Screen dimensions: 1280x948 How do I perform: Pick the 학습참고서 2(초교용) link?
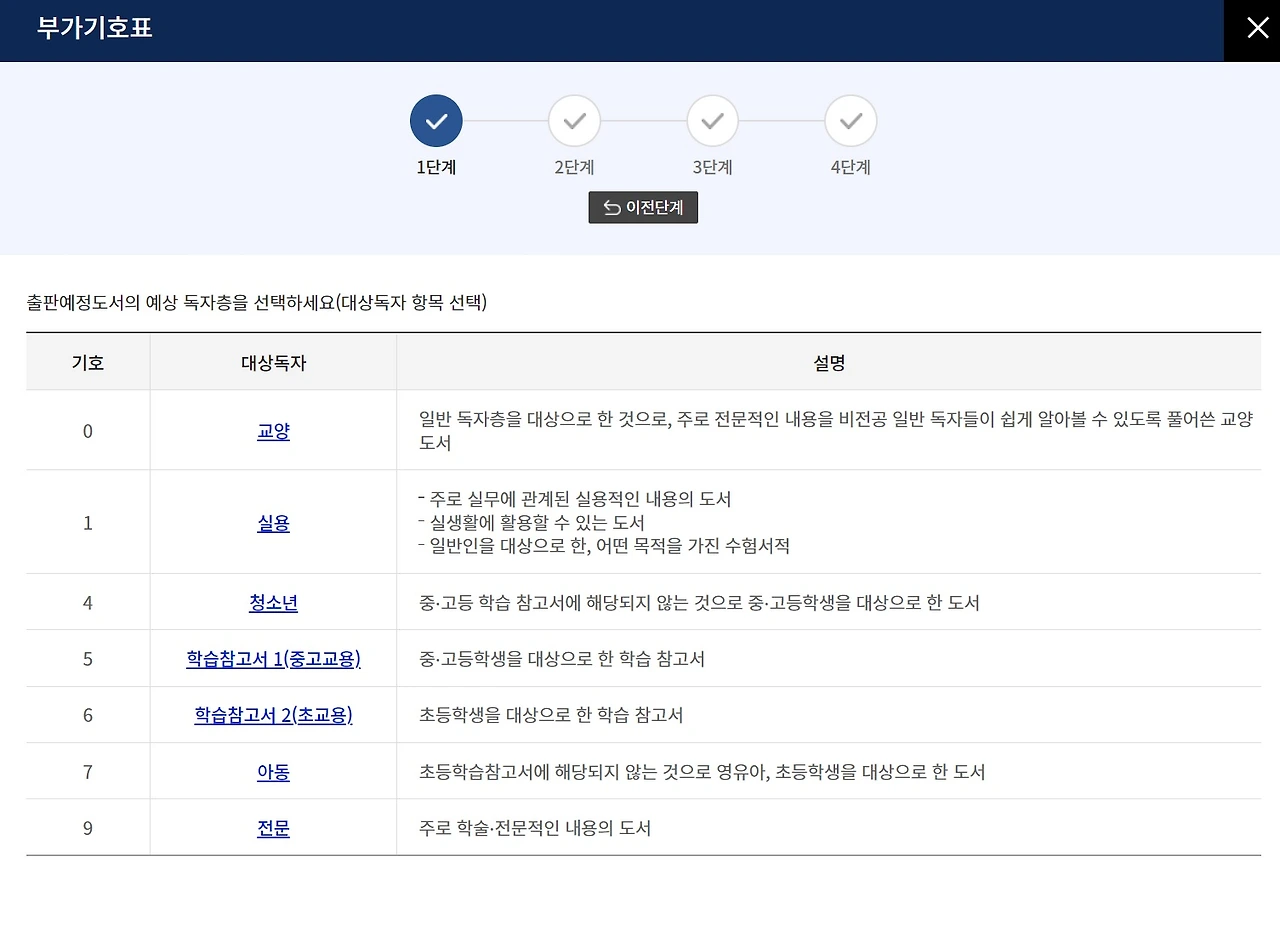(273, 715)
